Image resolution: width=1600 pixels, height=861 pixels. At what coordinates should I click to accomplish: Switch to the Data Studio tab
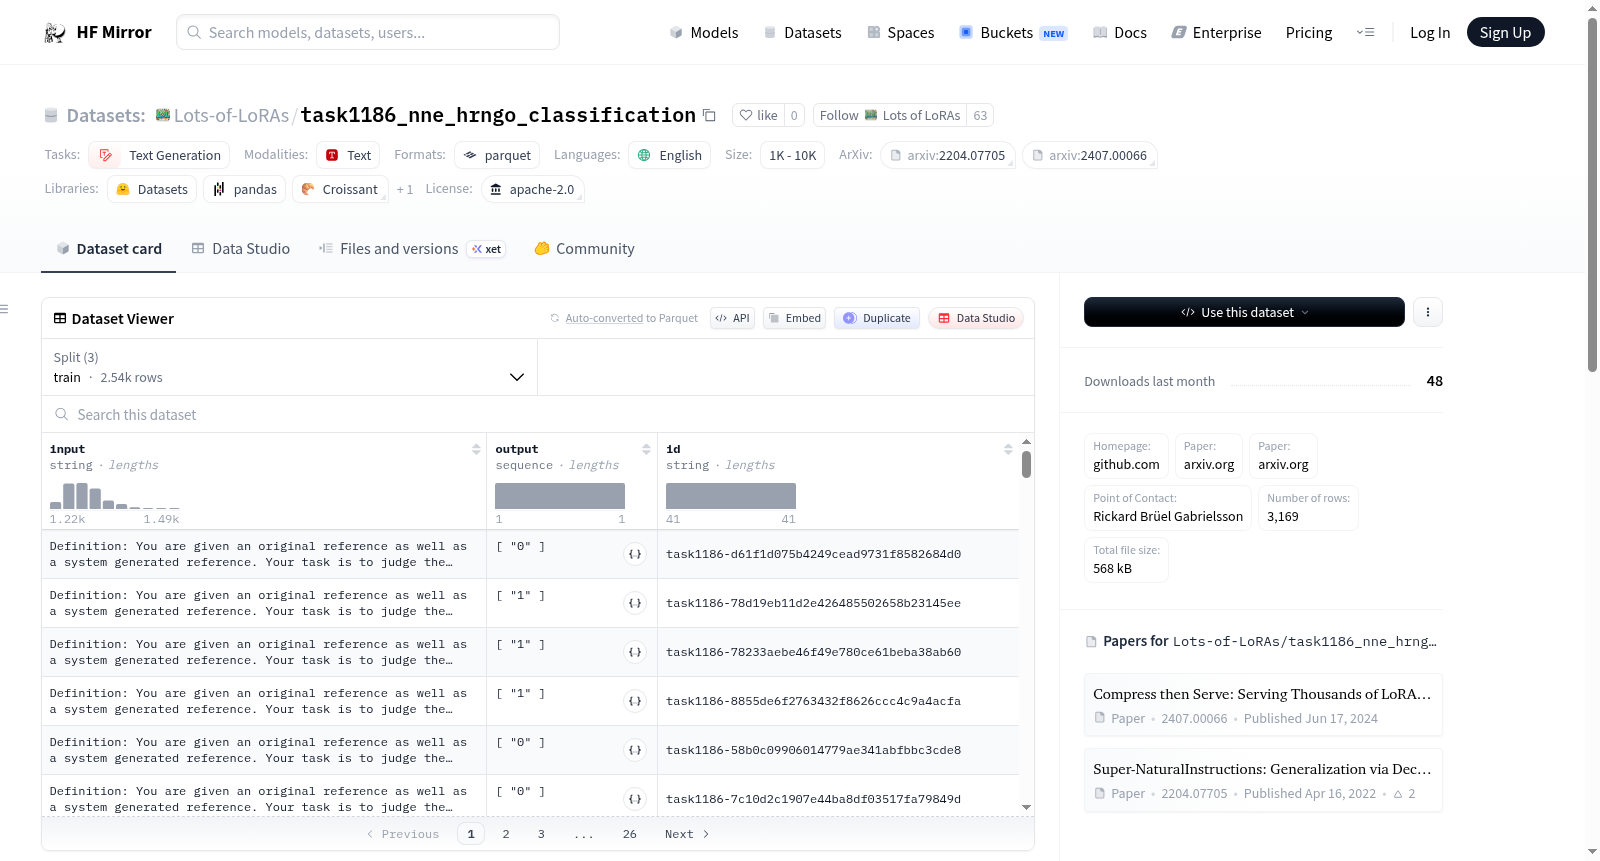pos(241,249)
